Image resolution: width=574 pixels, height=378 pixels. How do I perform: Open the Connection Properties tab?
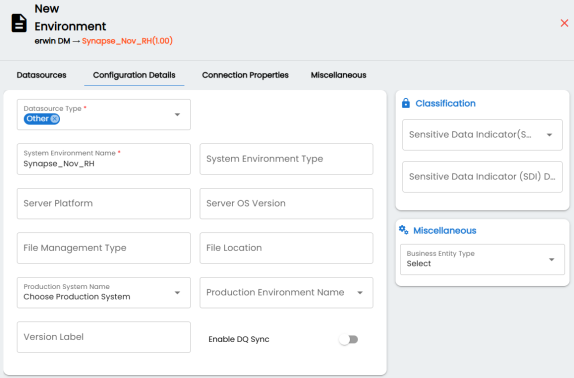pyautogui.click(x=245, y=75)
